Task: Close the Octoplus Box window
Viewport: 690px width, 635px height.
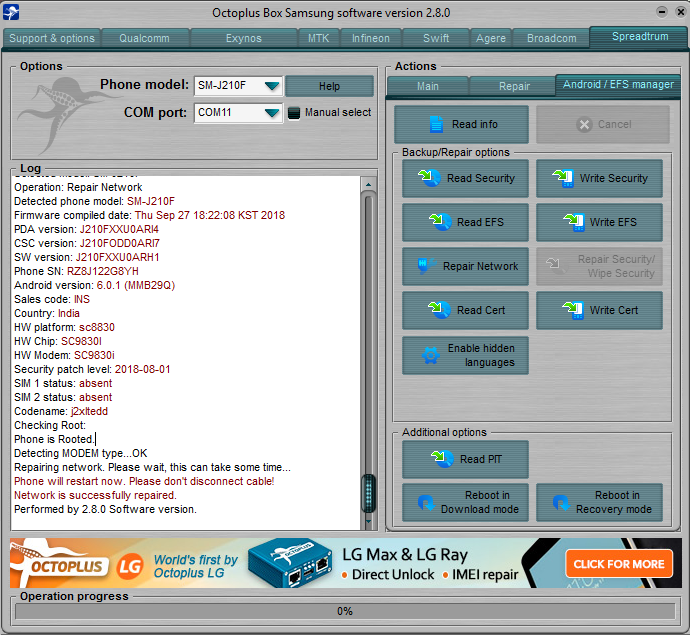Action: 680,11
